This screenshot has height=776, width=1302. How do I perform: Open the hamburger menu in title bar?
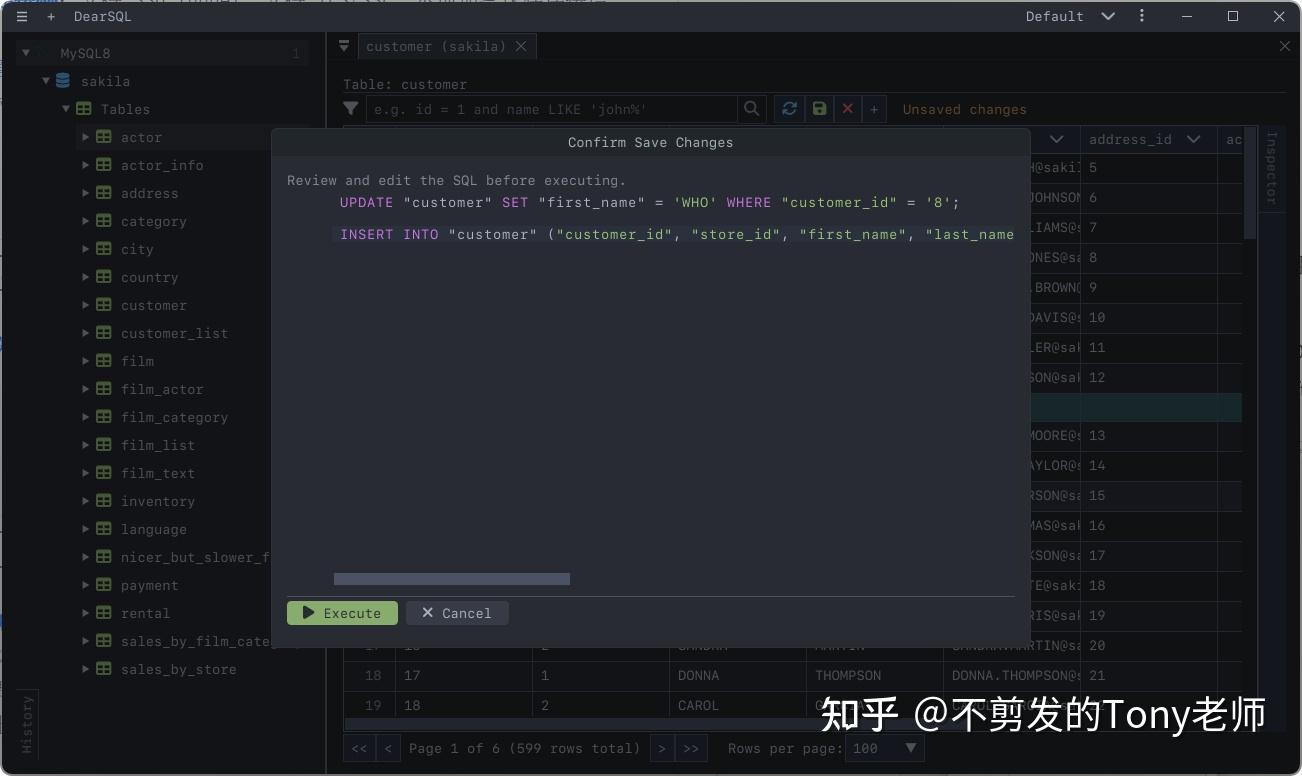[22, 17]
